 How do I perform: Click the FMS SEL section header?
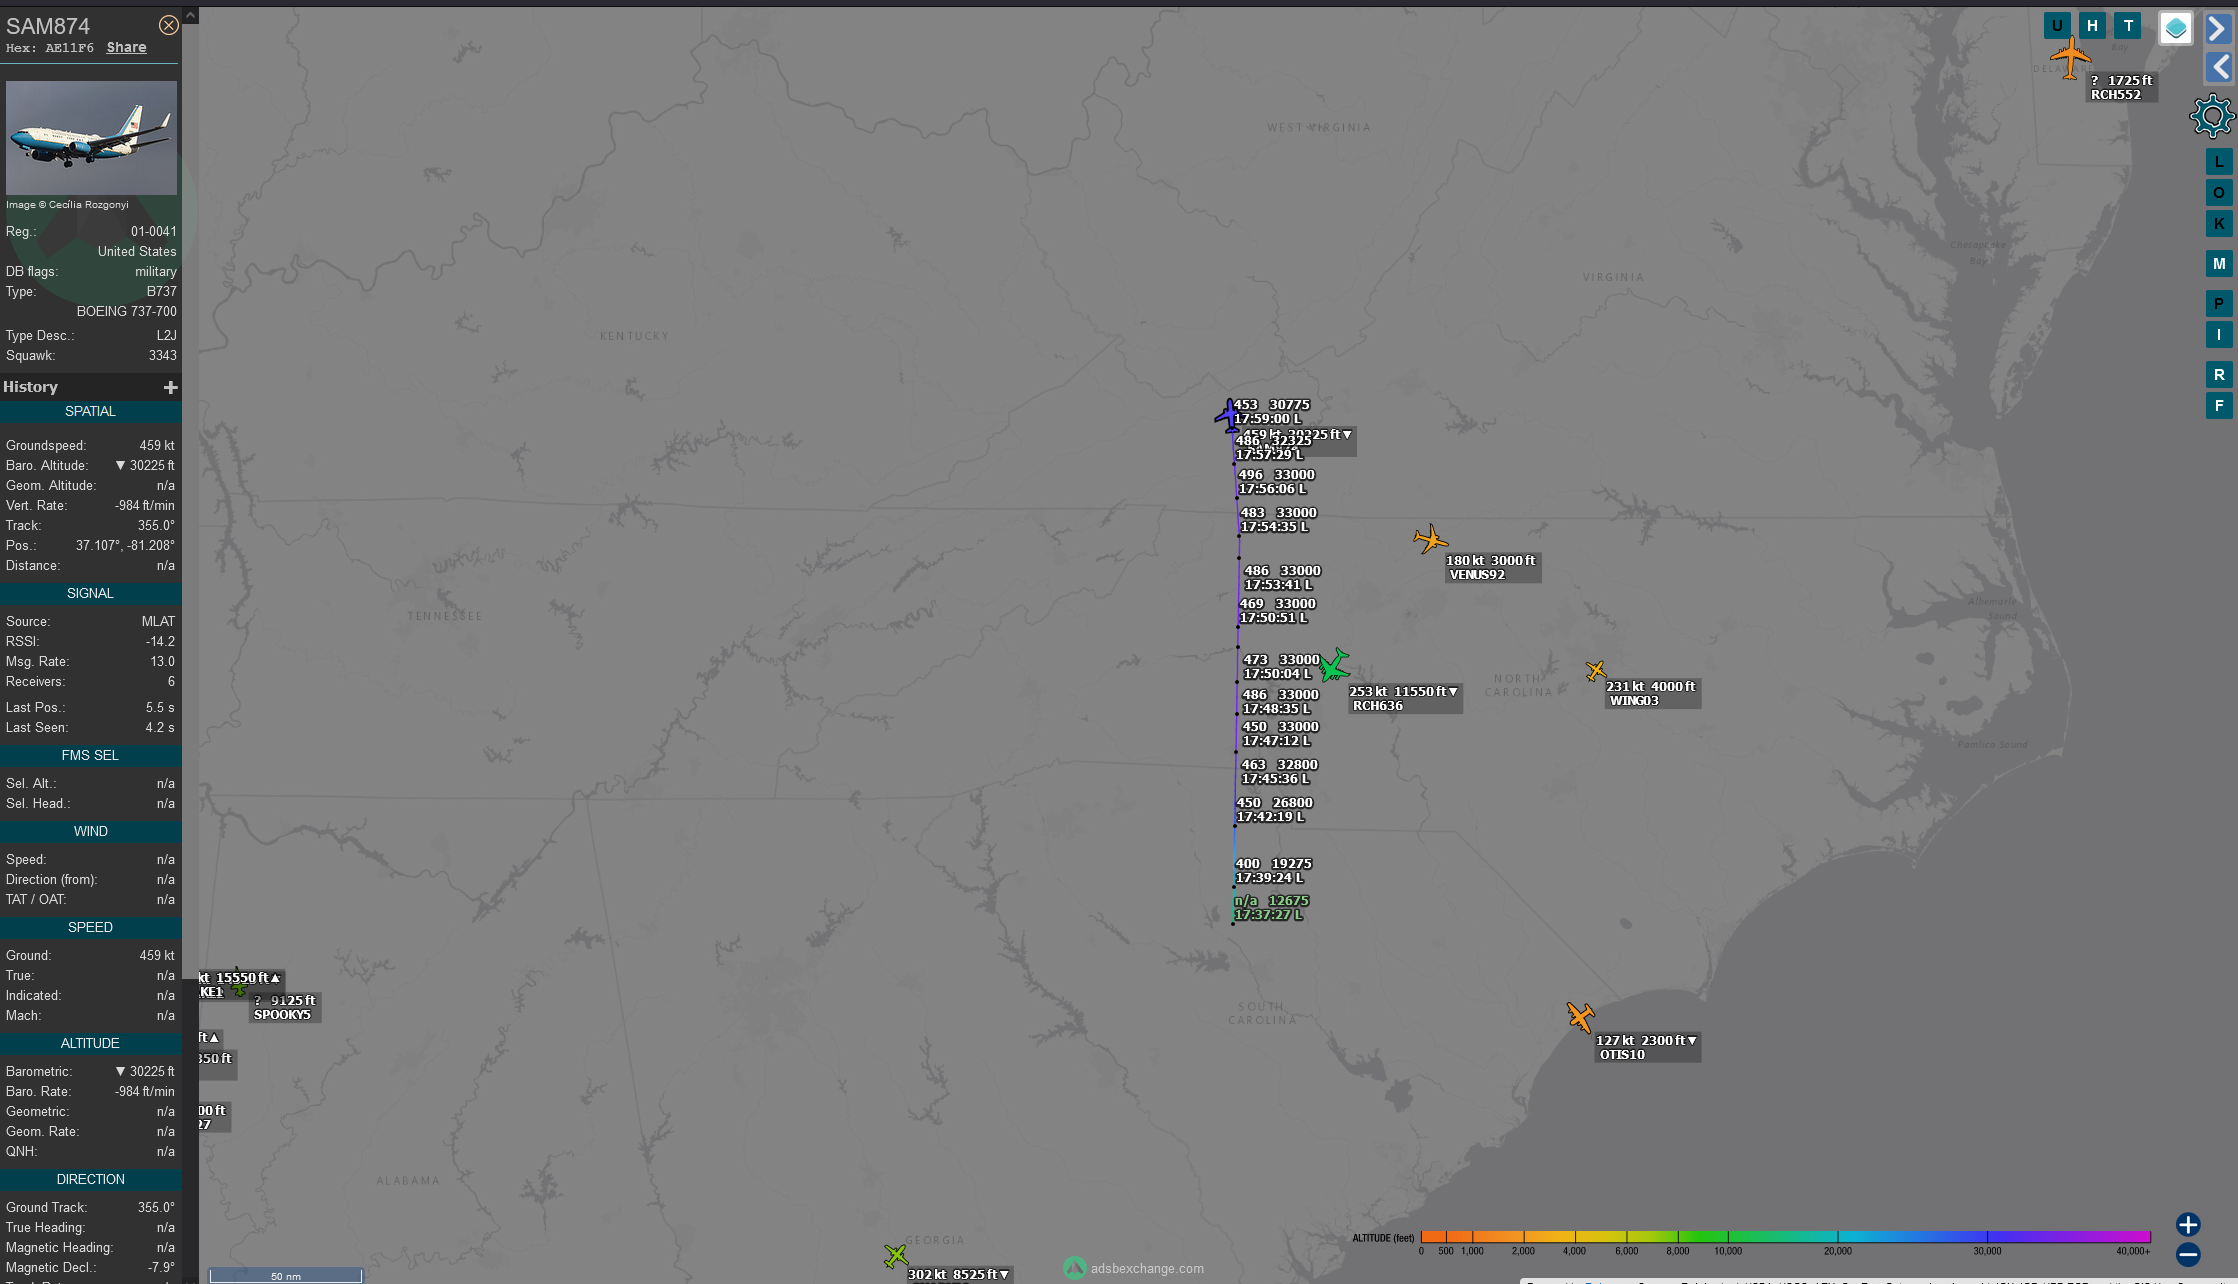(90, 755)
